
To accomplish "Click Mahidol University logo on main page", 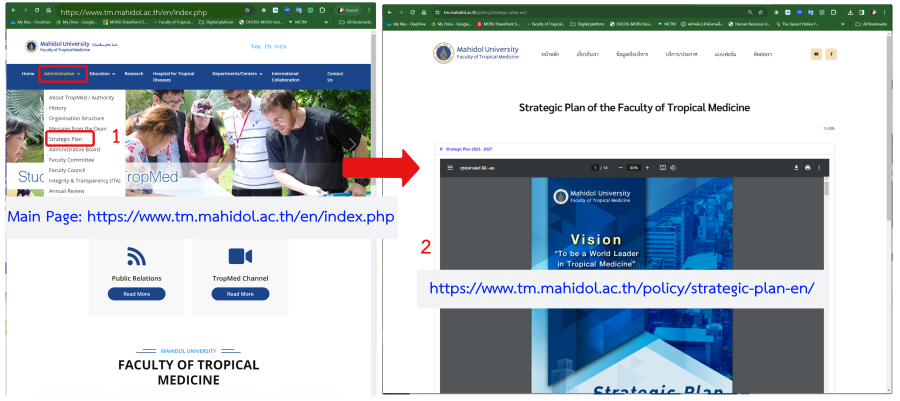I will coord(57,46).
